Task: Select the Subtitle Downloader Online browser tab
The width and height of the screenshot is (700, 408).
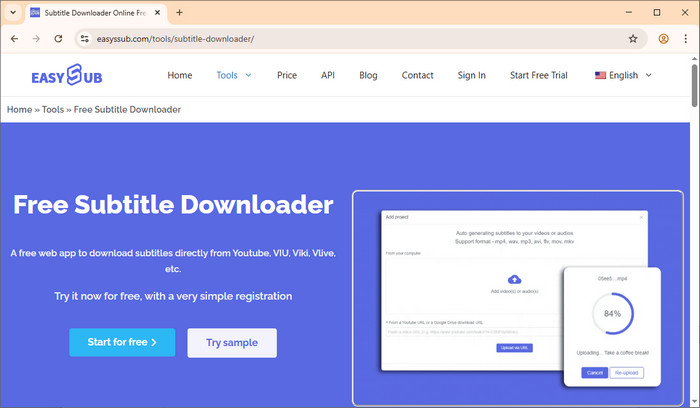Action: coord(96,13)
